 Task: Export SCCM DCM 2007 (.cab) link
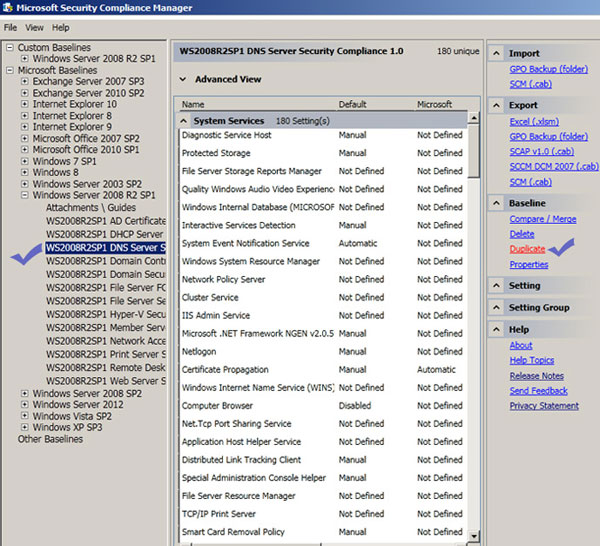point(554,166)
